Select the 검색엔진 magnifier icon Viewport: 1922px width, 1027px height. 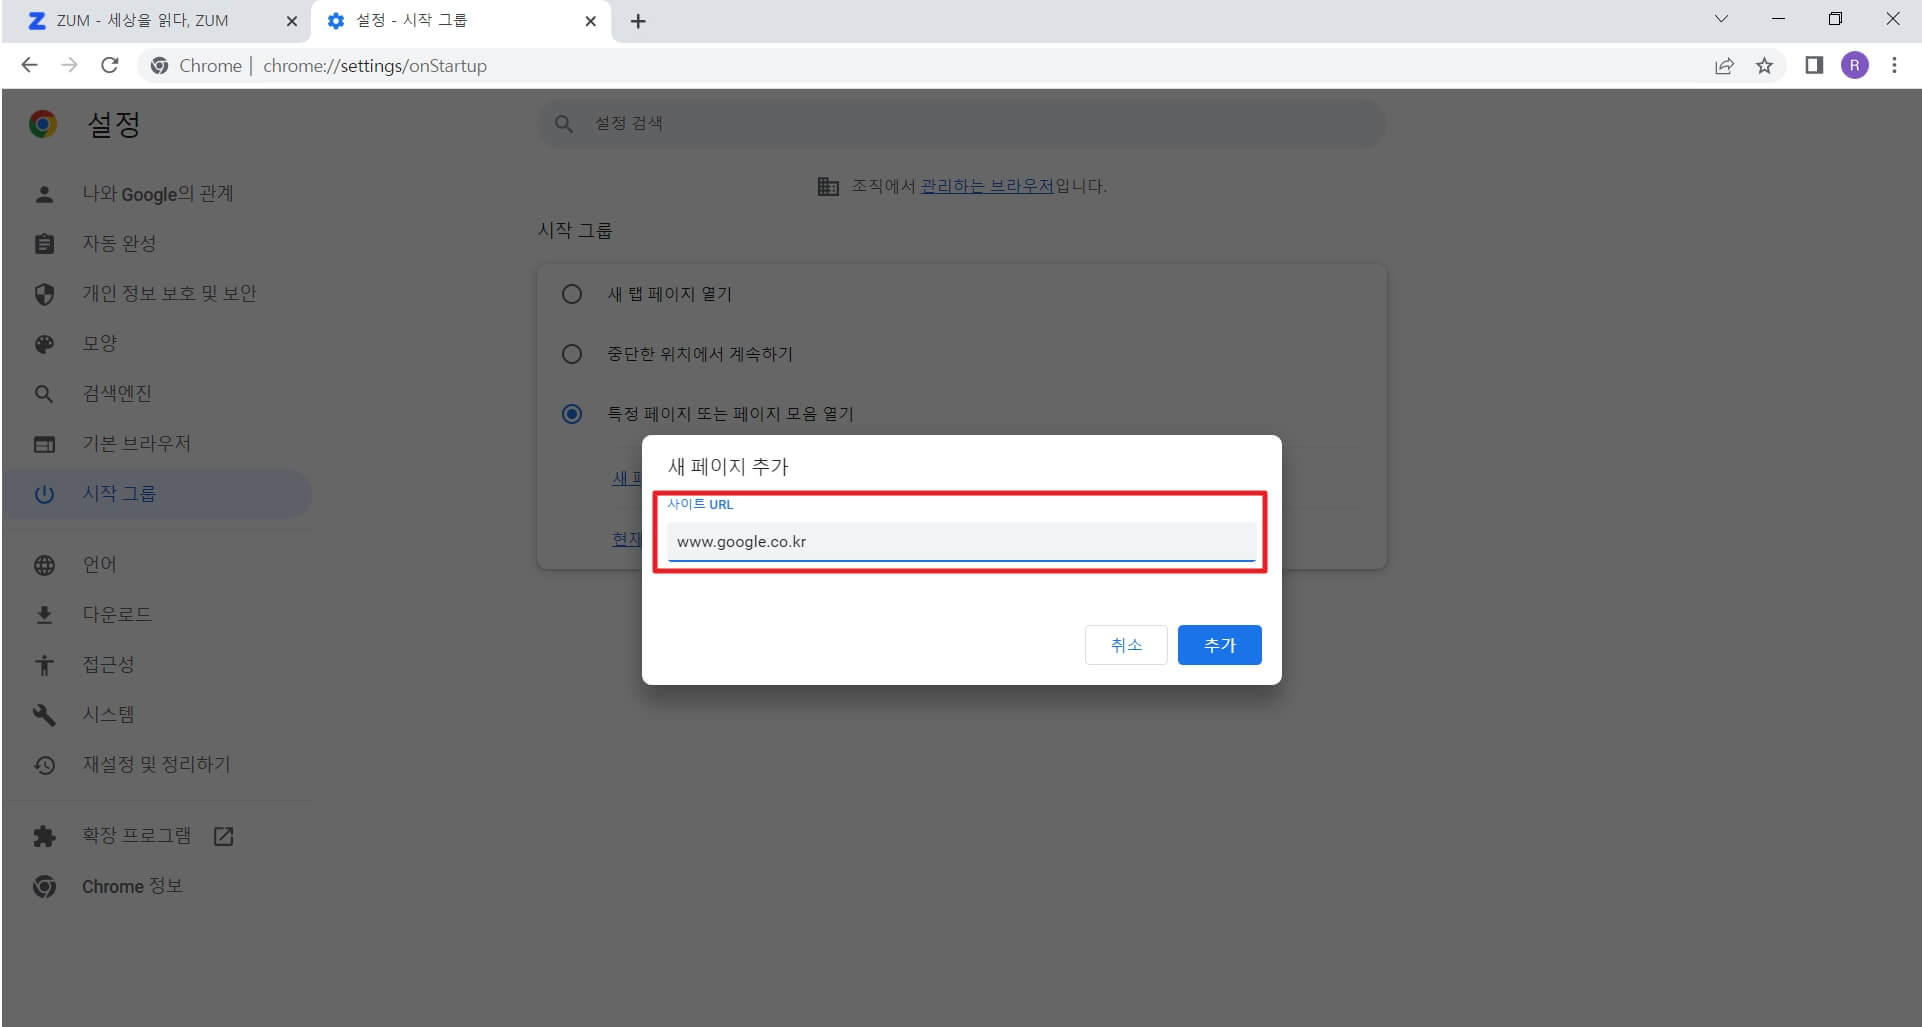pyautogui.click(x=45, y=393)
